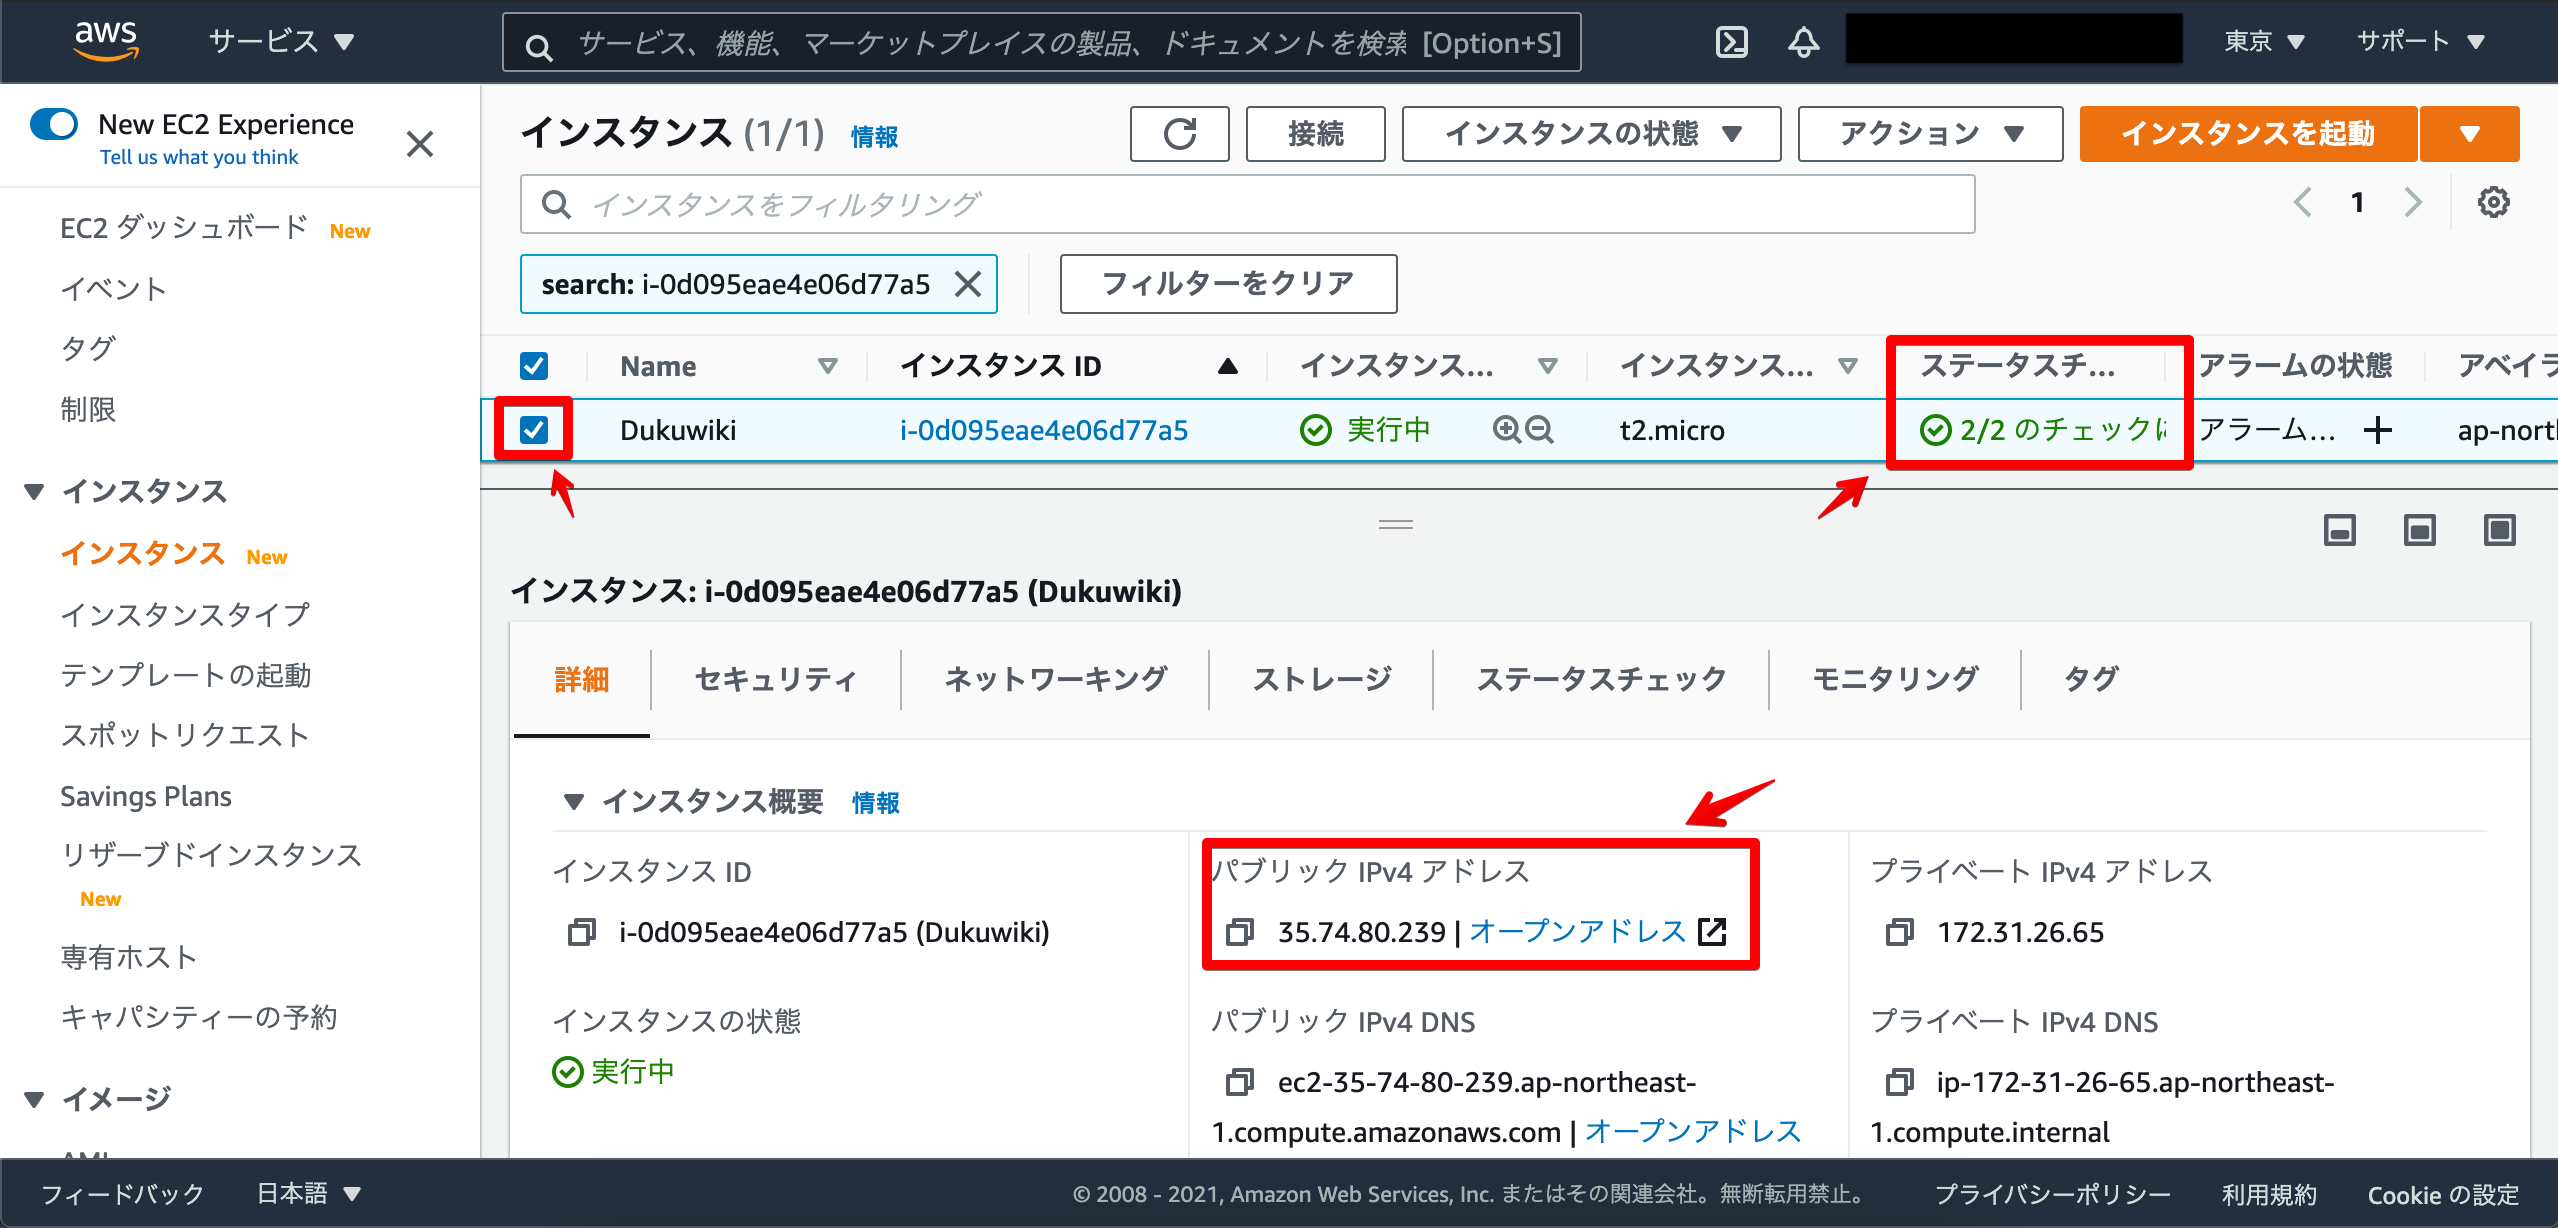Image resolution: width=2558 pixels, height=1228 pixels.
Task: Click the zoom-in filter icon beside 実行中
Action: click(1506, 430)
